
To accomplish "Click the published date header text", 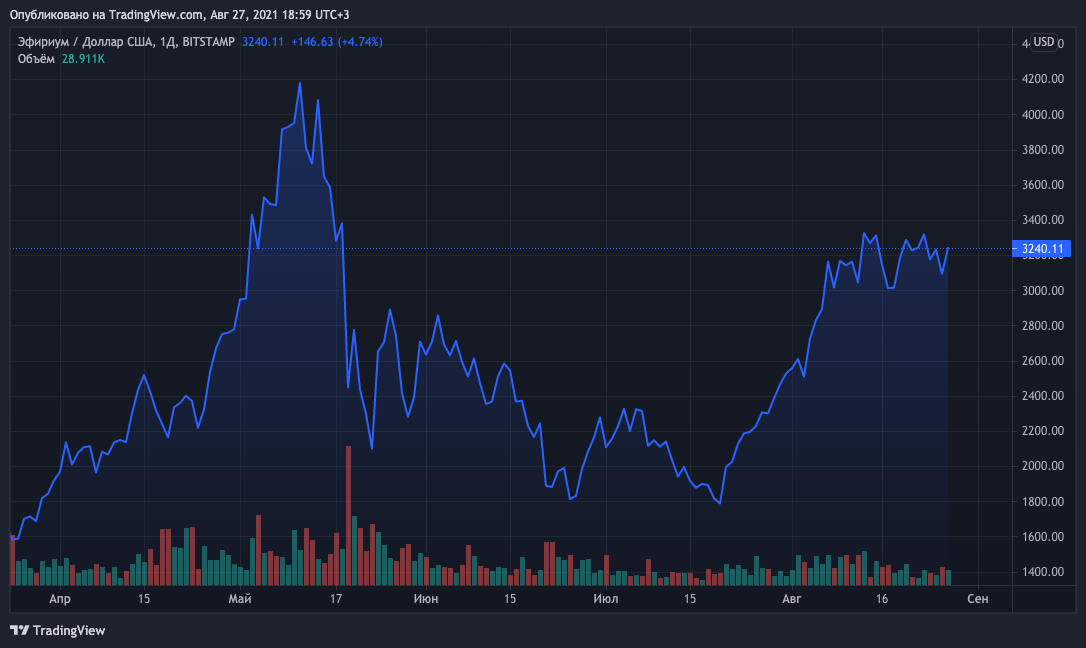I will [179, 15].
